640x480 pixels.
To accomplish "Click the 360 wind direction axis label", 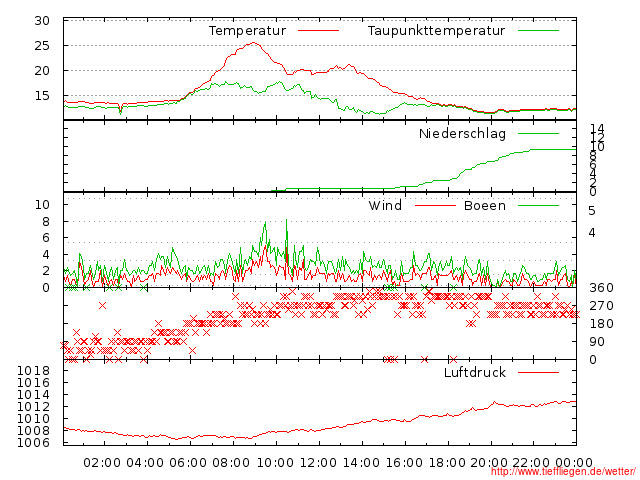I will coord(601,288).
